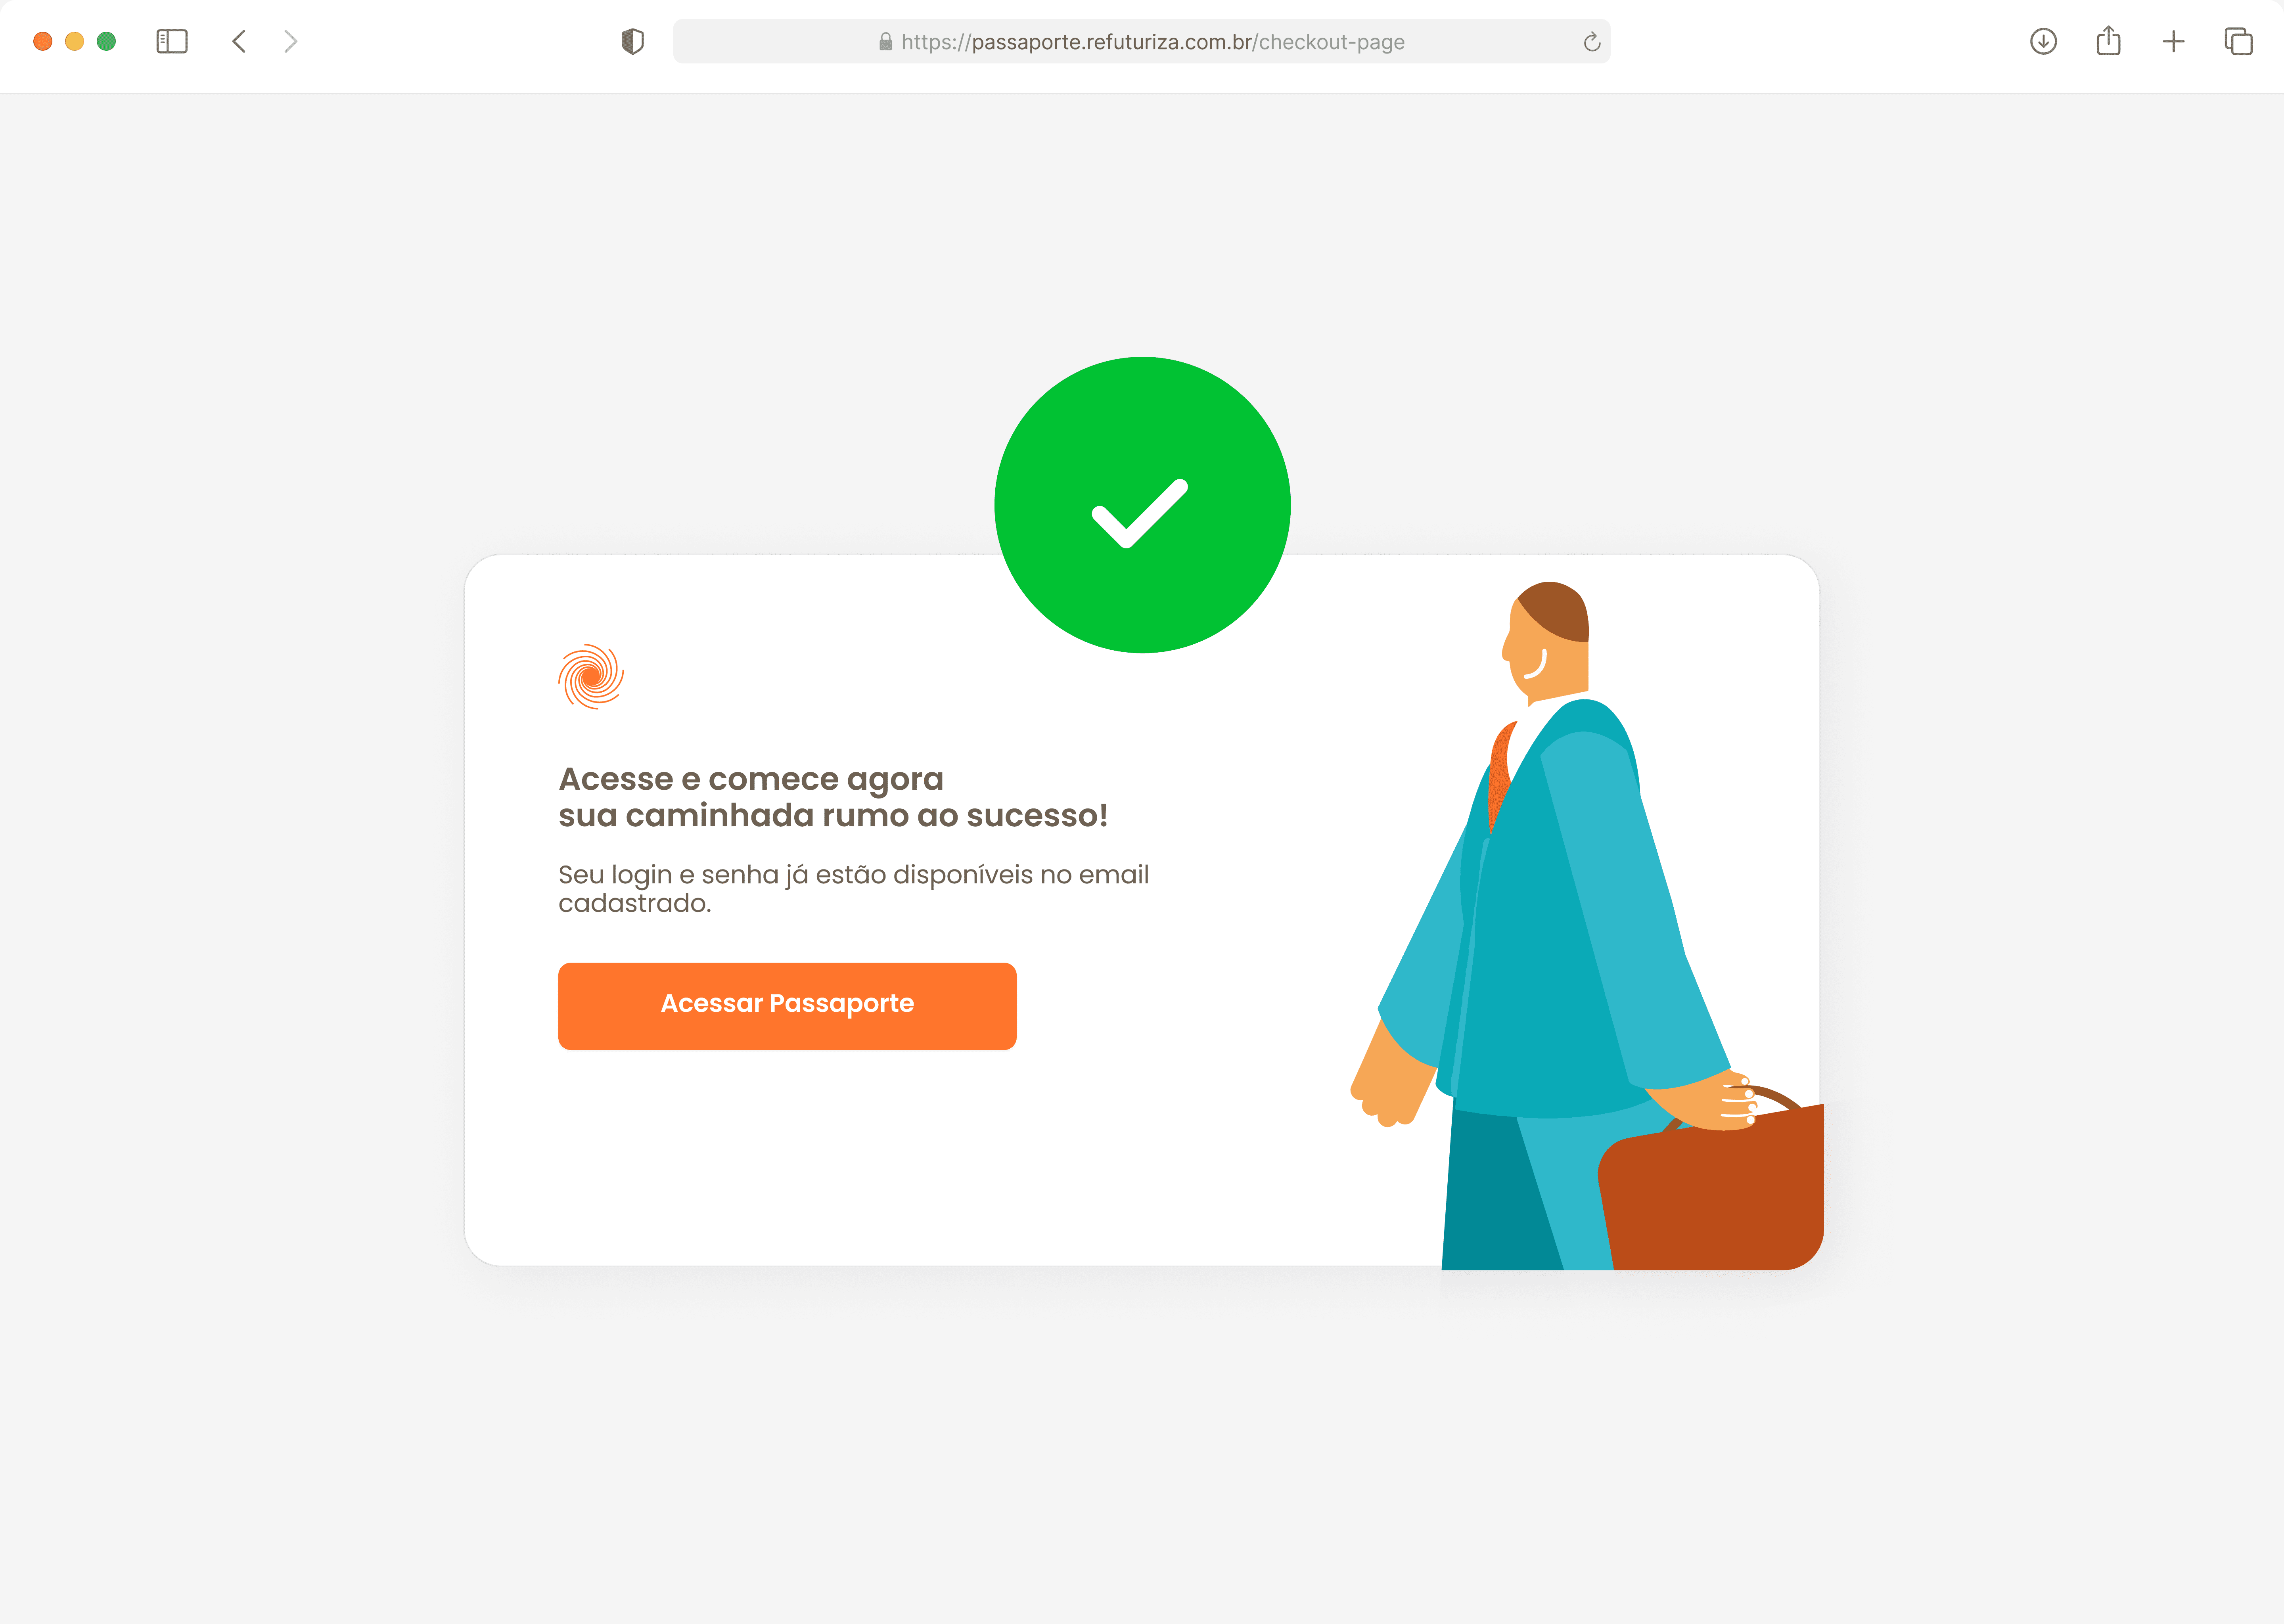This screenshot has width=2284, height=1624.
Task: Click the lock icon in address bar
Action: pos(885,42)
